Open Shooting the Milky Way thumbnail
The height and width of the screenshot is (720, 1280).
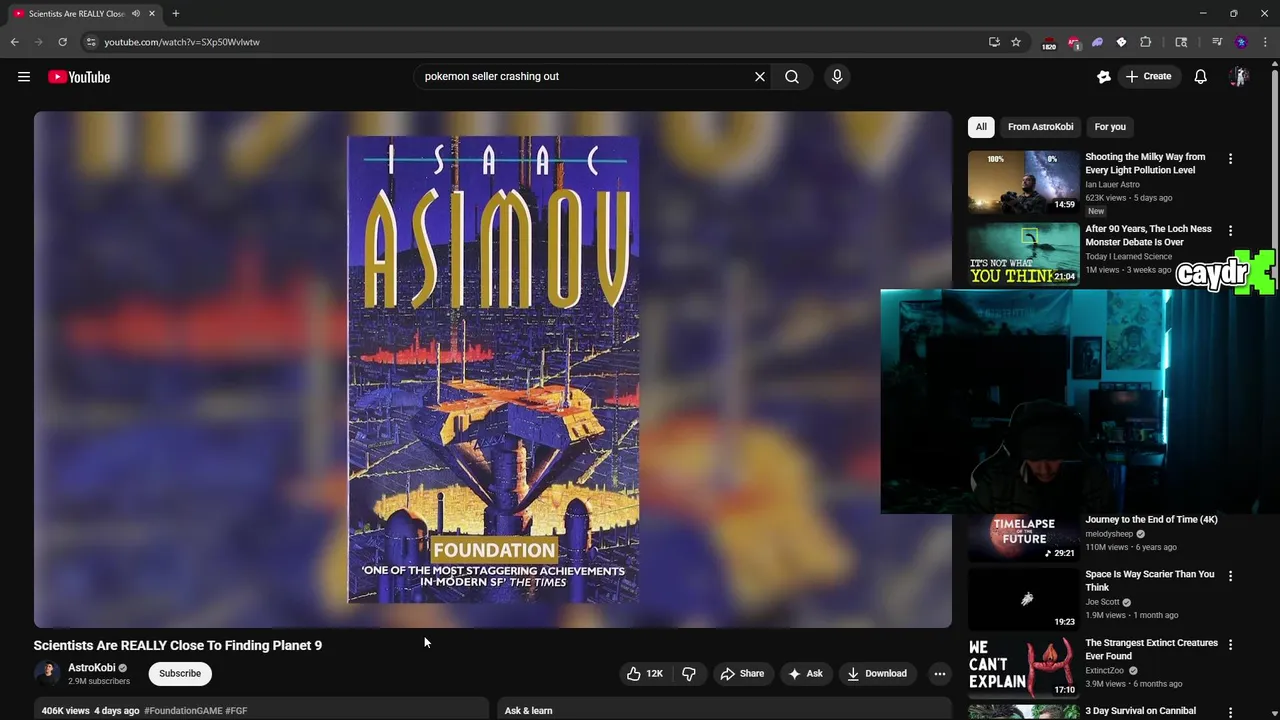point(1023,182)
